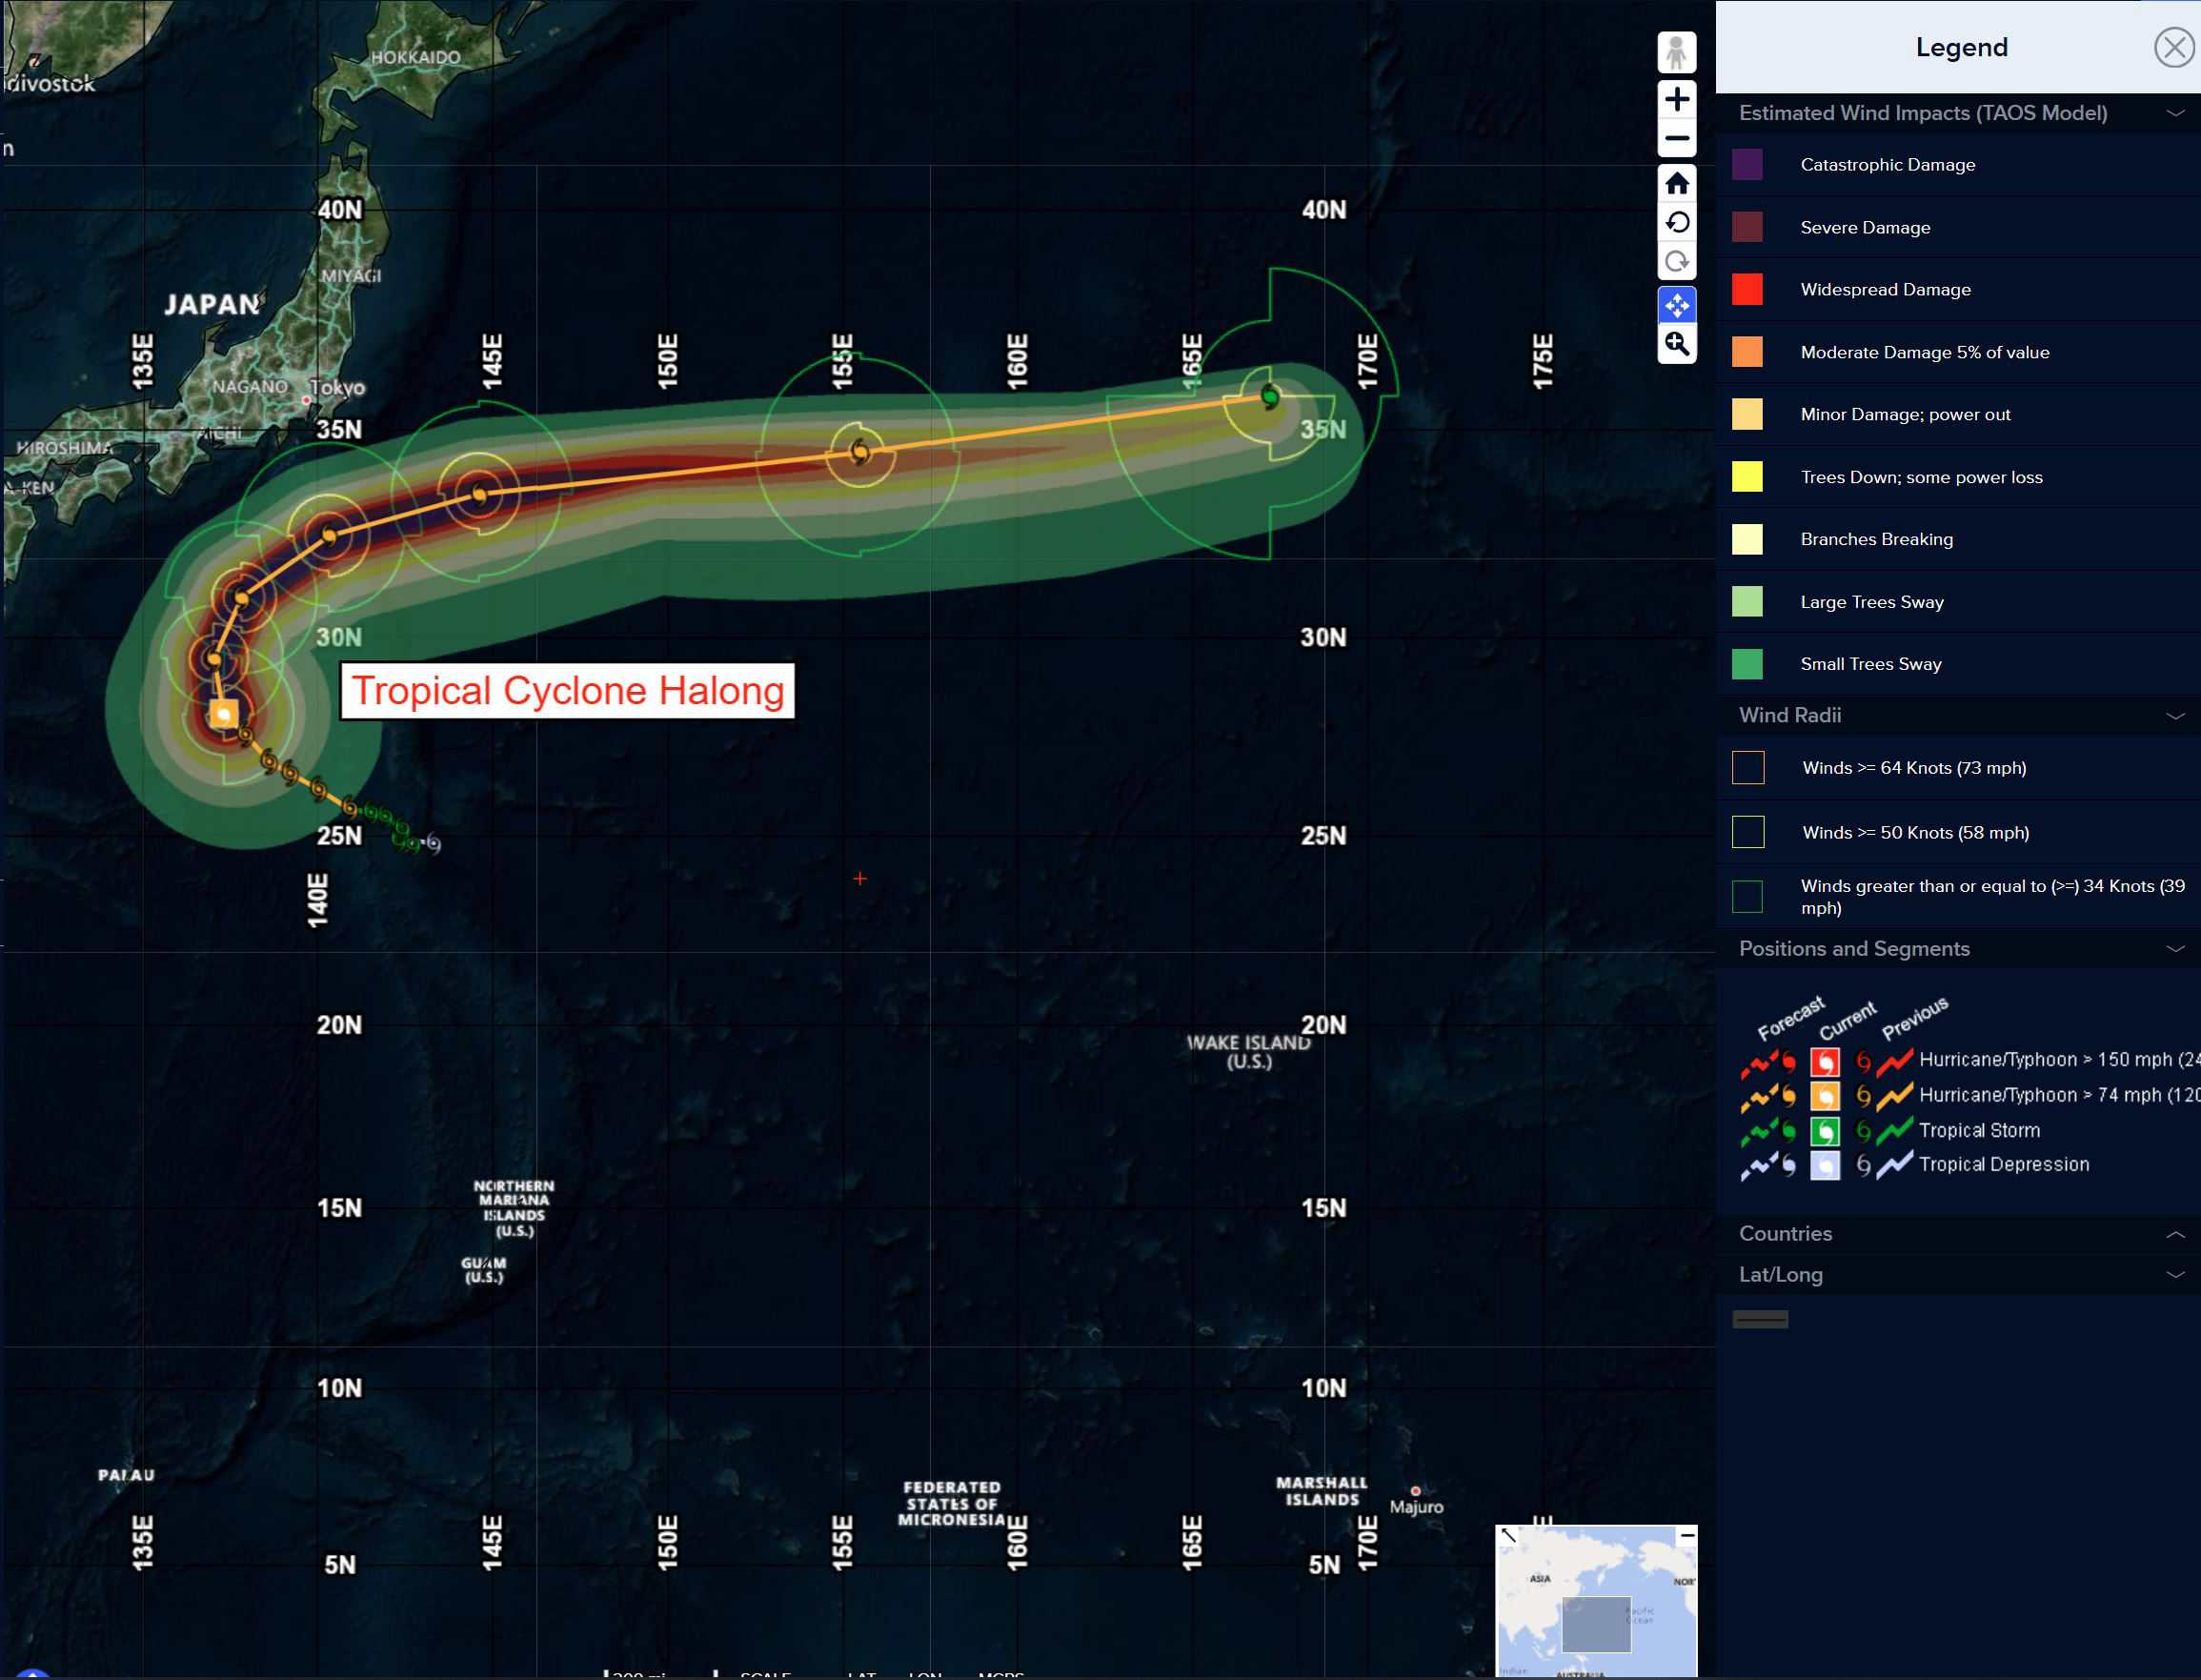Click Winds >= 50 Knots legend box
The height and width of the screenshot is (1680, 2201).
click(1748, 832)
